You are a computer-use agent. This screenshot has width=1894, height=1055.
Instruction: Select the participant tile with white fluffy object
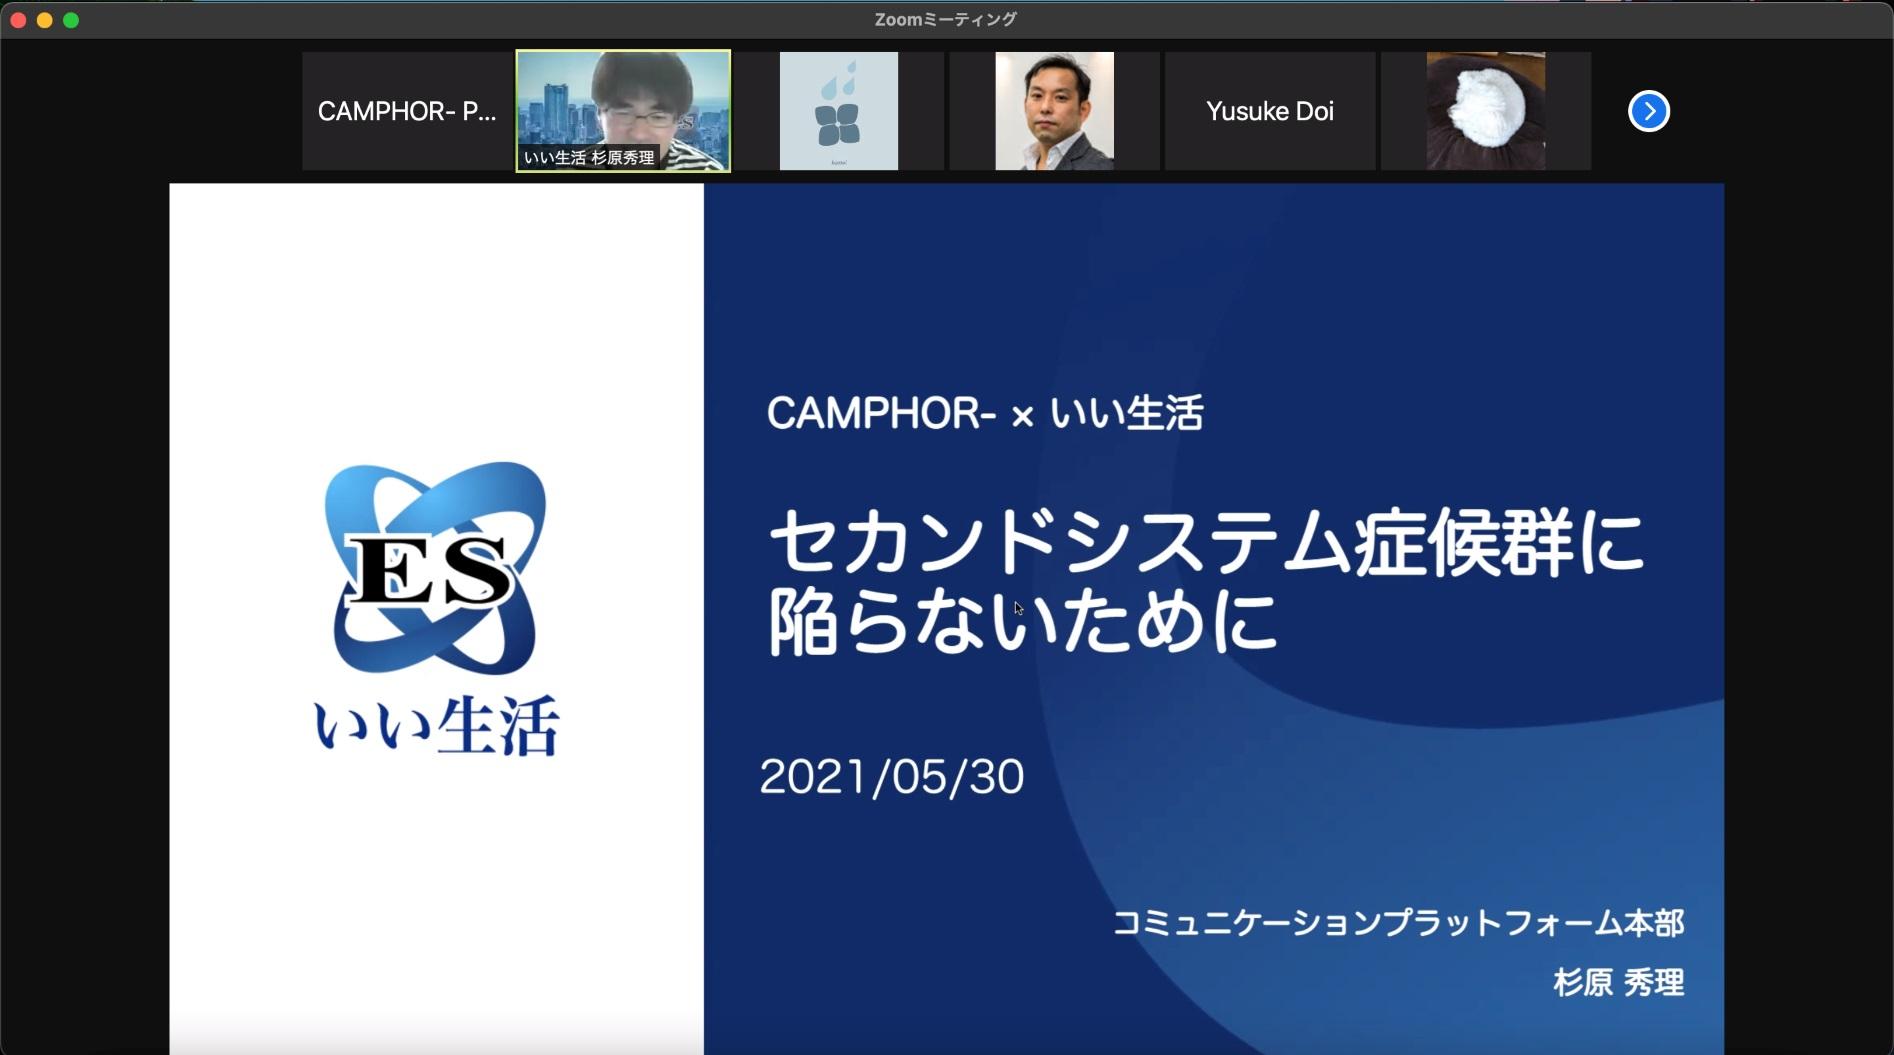tap(1486, 111)
